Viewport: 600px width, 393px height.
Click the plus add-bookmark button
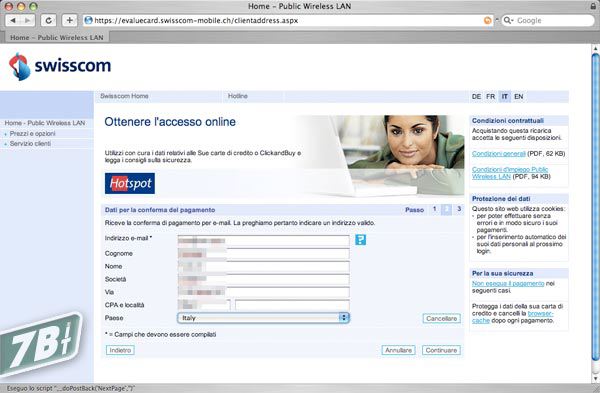(69, 20)
